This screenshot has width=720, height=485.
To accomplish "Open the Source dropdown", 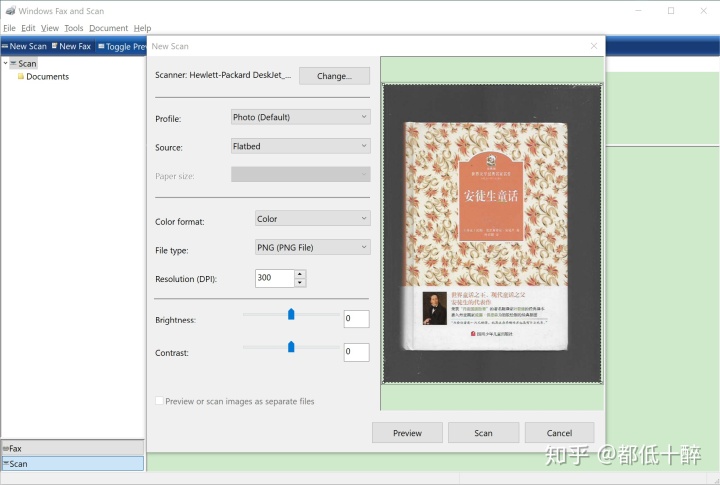I will coord(301,146).
